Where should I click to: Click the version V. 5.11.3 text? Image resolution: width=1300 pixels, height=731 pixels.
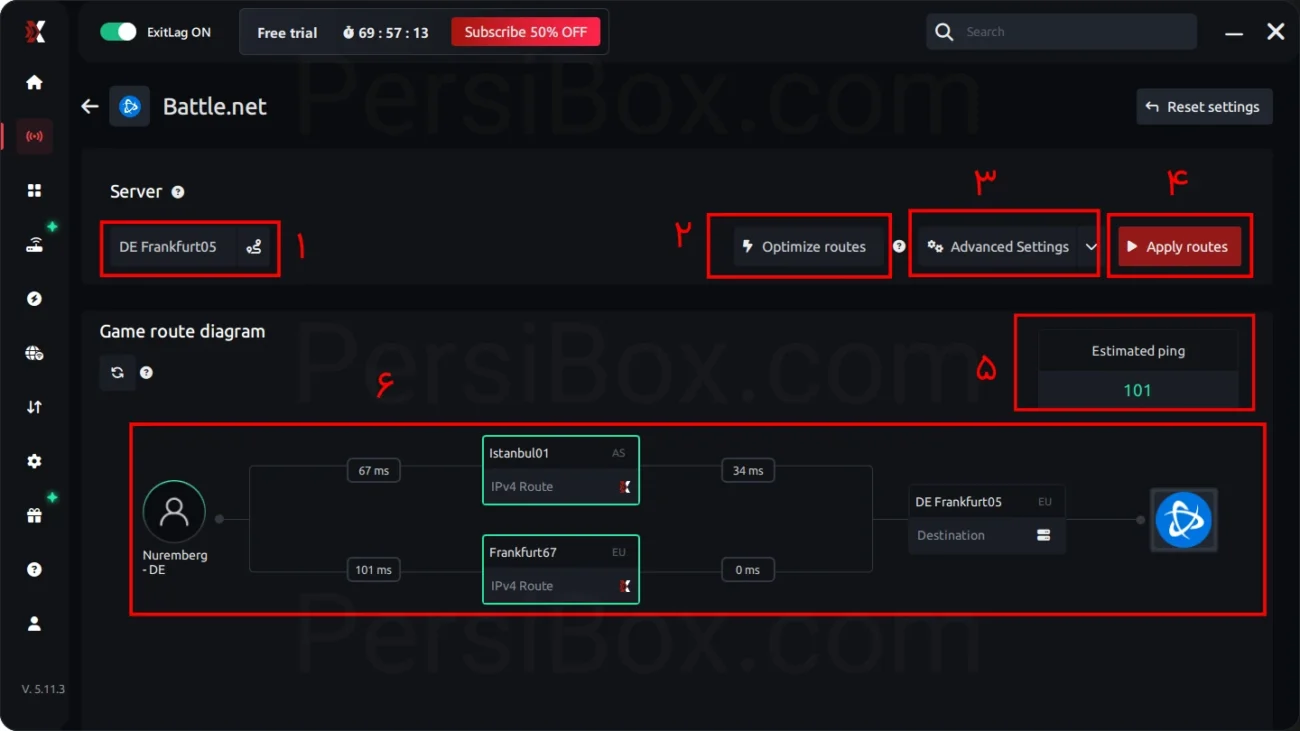pyautogui.click(x=43, y=689)
